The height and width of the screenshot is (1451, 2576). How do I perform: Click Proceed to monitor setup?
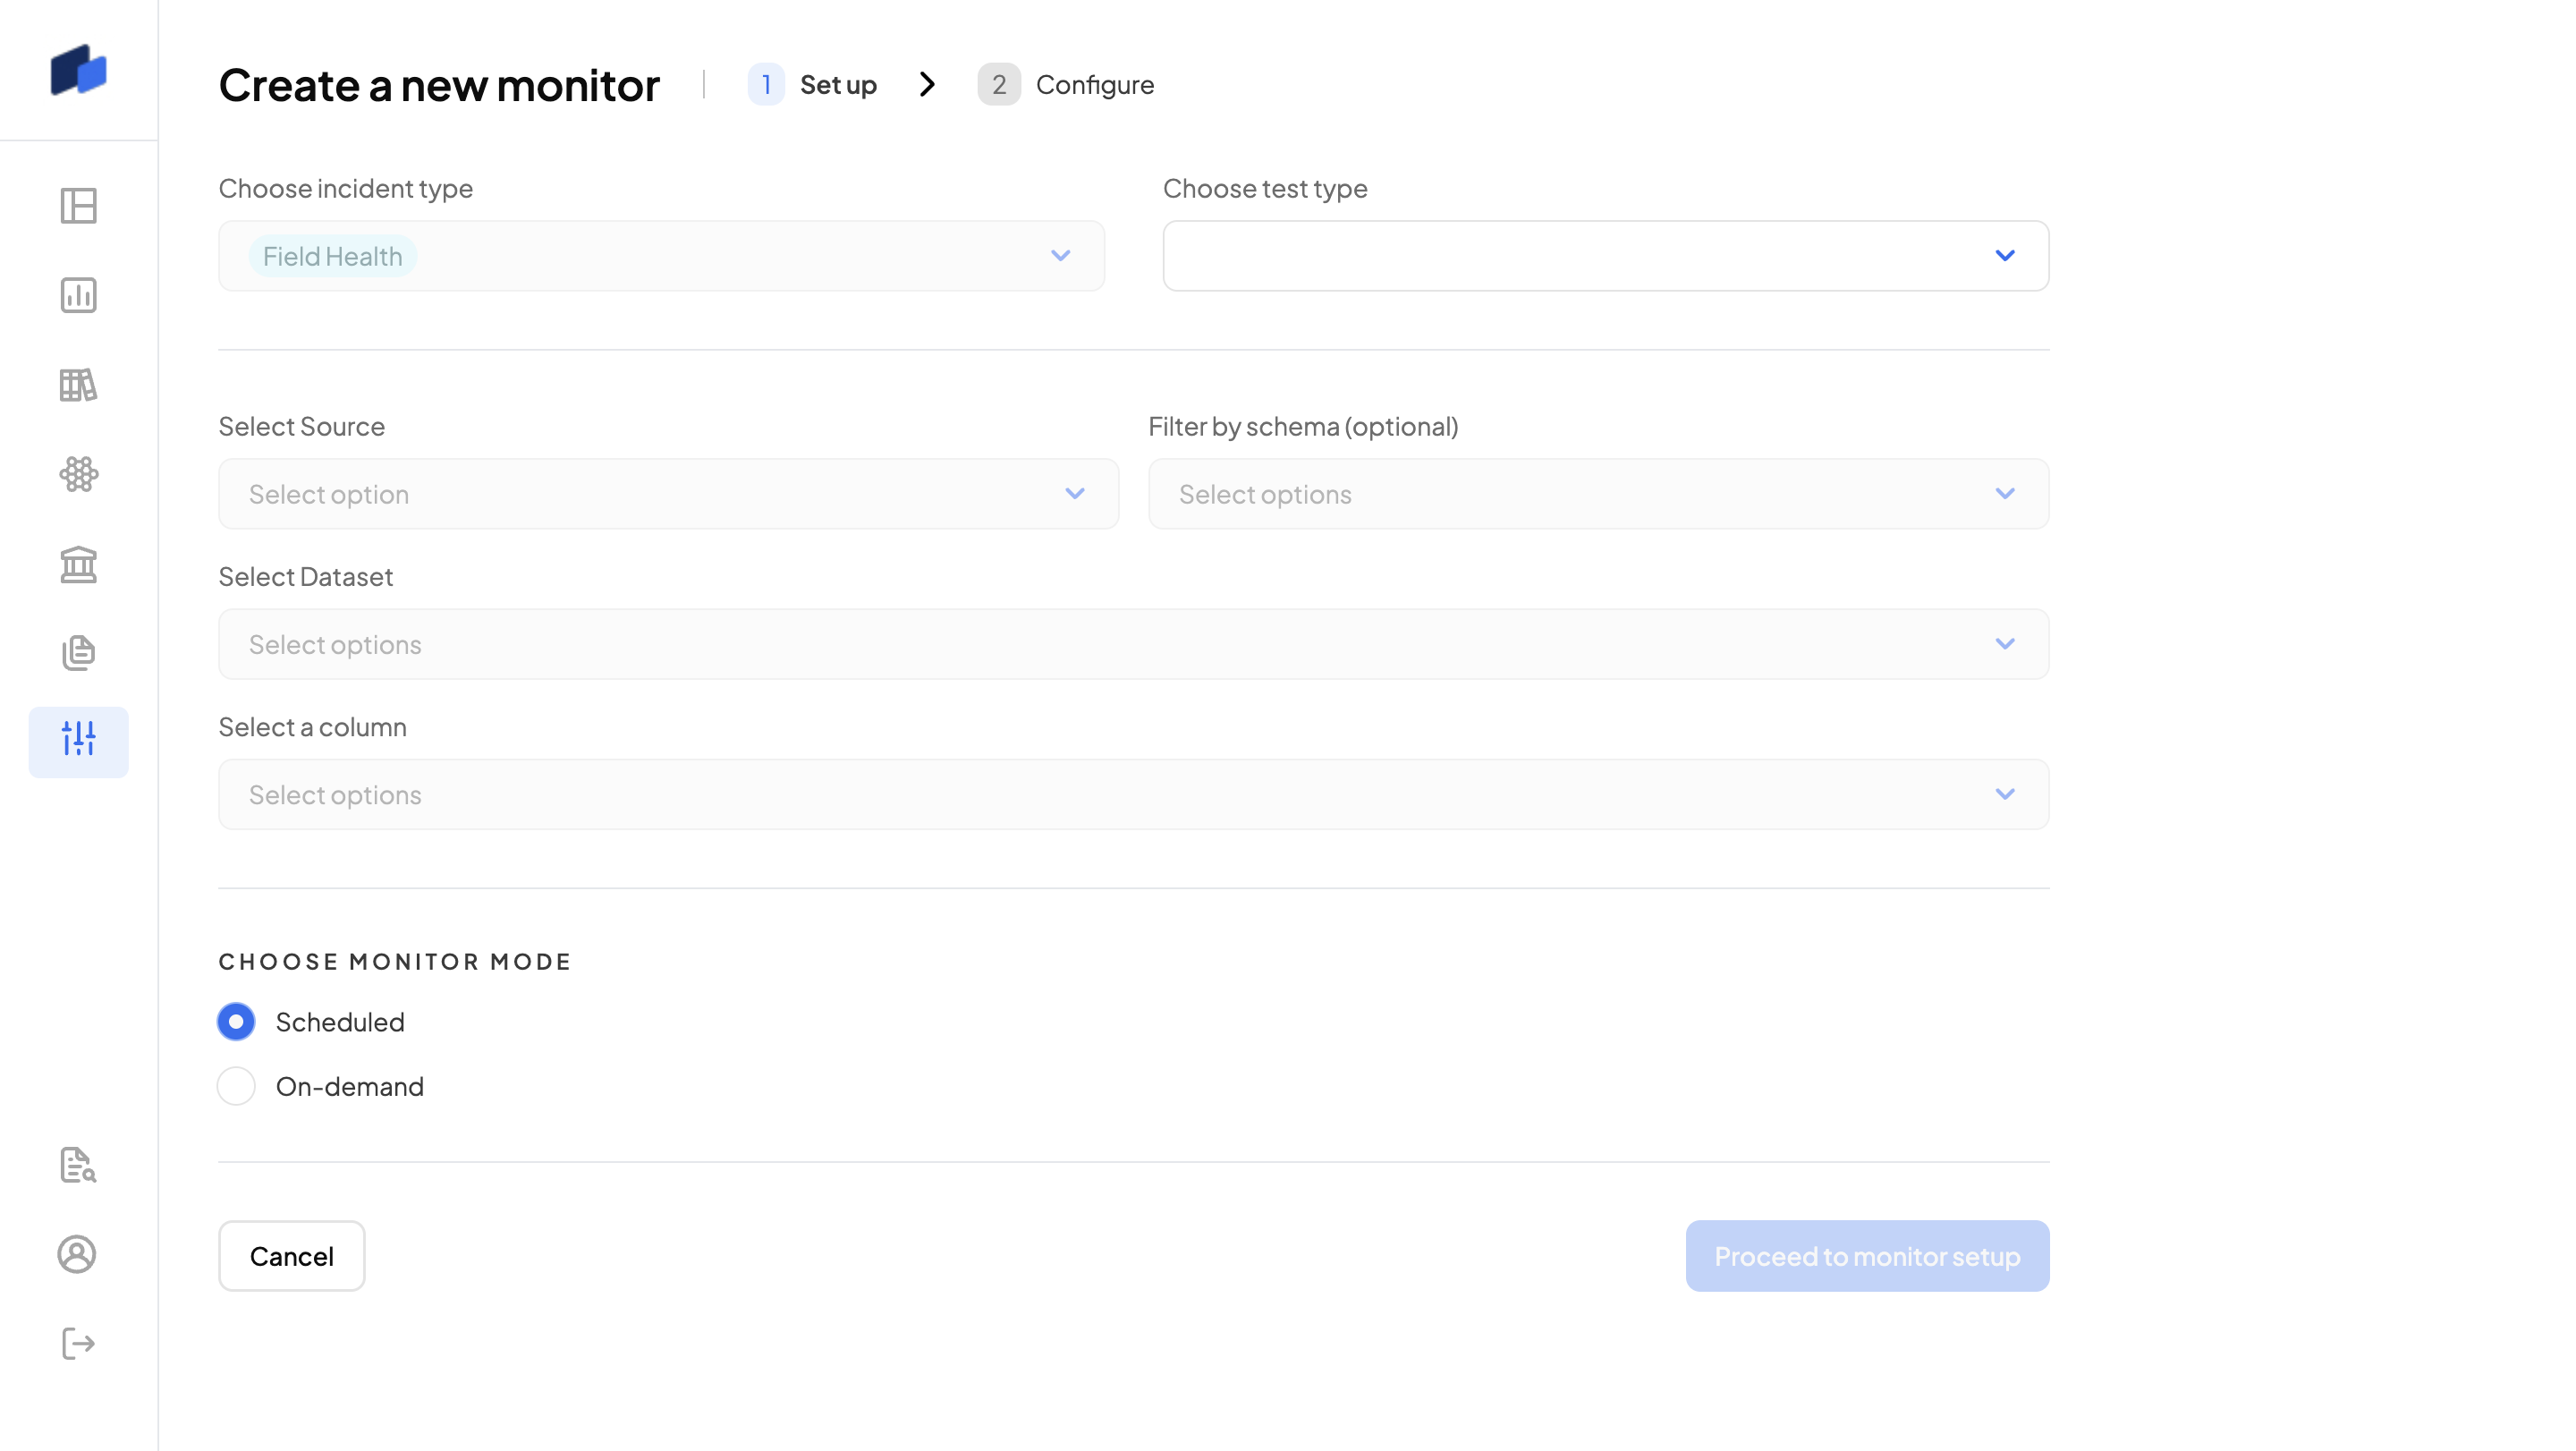point(1866,1256)
